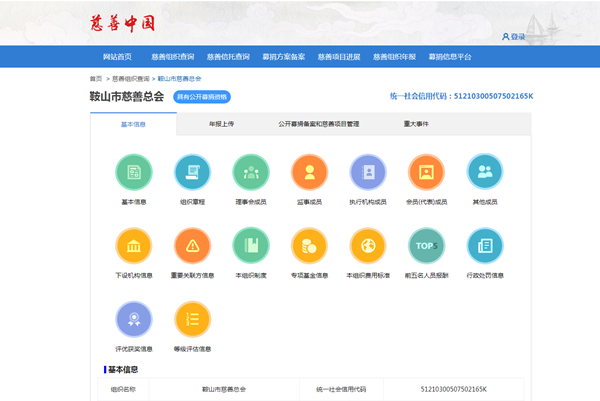Open 募捐方案备案 in navigation bar
The height and width of the screenshot is (401, 600).
(x=284, y=57)
